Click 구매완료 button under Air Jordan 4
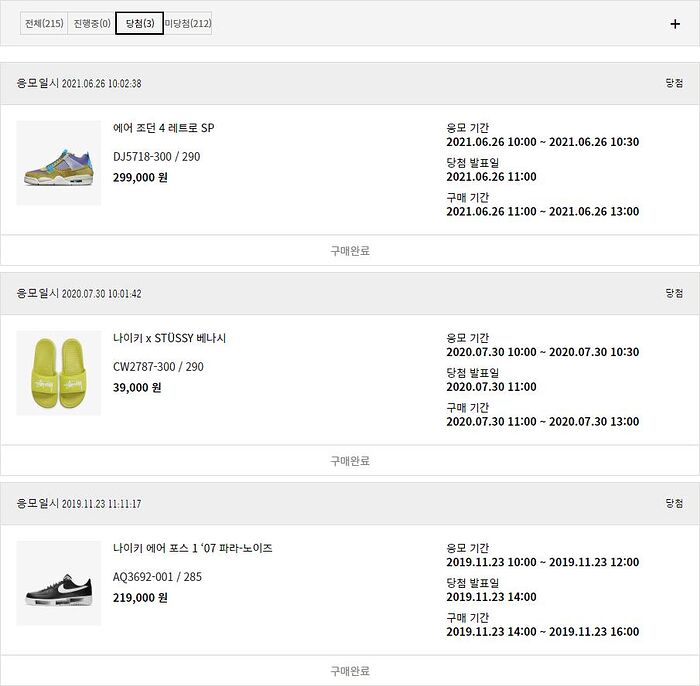700x686 pixels. point(350,251)
